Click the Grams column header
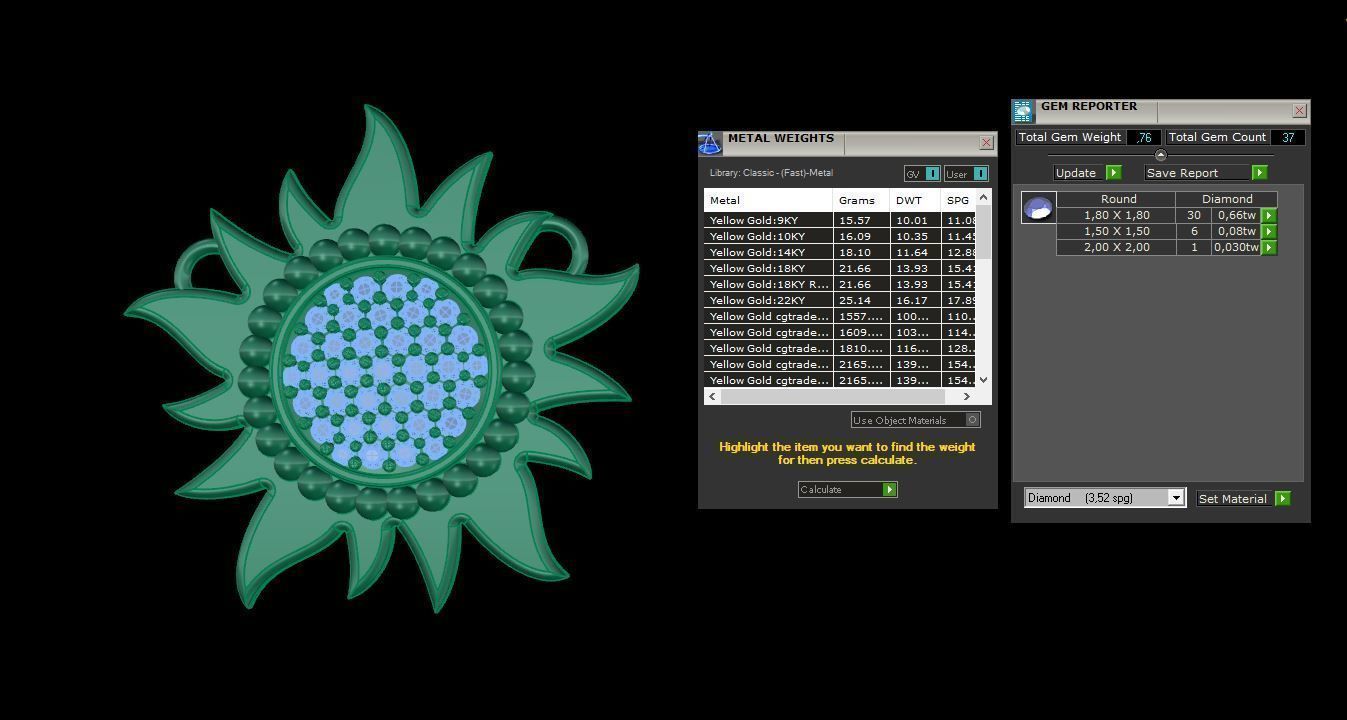 pos(861,200)
